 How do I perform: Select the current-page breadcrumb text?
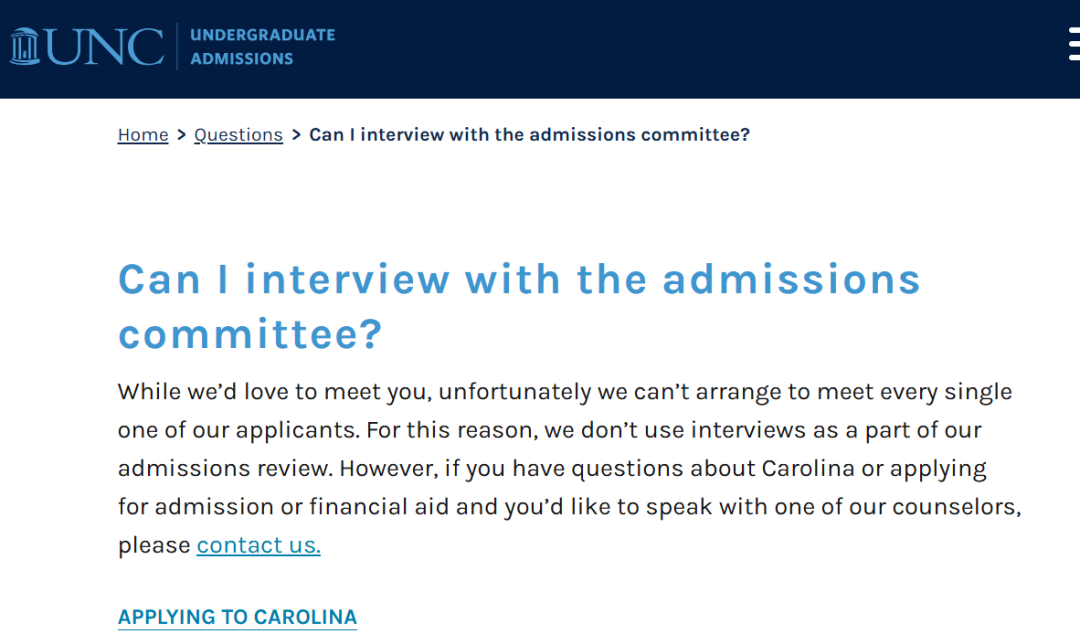coord(529,135)
